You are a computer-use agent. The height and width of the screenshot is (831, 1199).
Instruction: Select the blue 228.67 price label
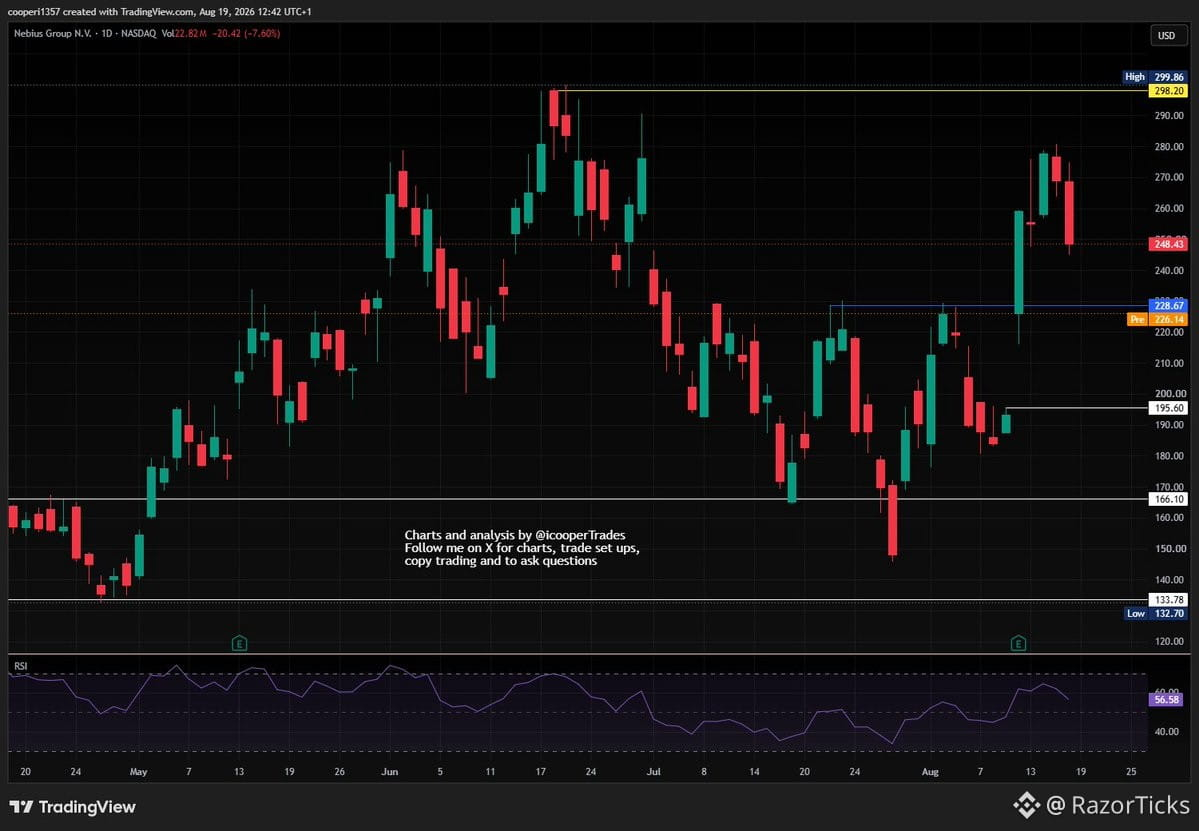tap(1168, 305)
